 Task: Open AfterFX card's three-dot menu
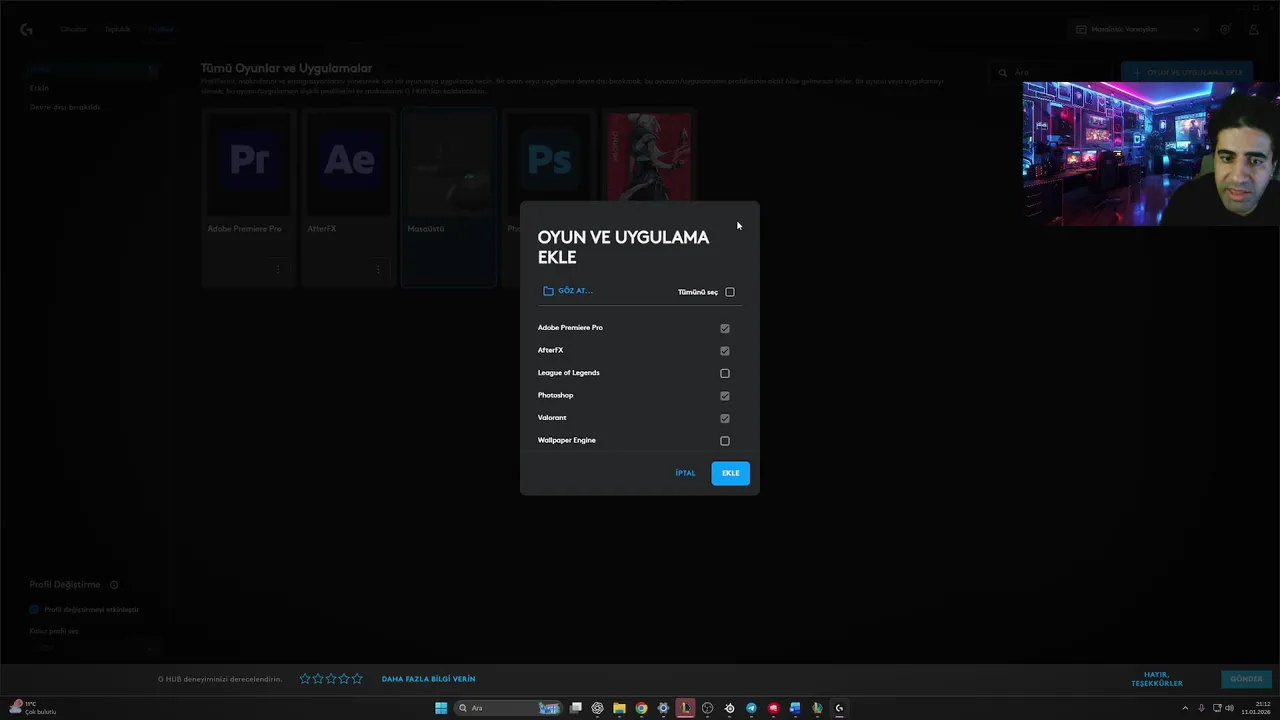pos(378,269)
